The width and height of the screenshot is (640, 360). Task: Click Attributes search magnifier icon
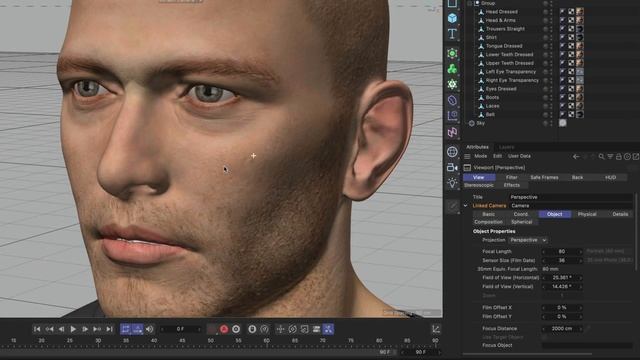[601, 156]
